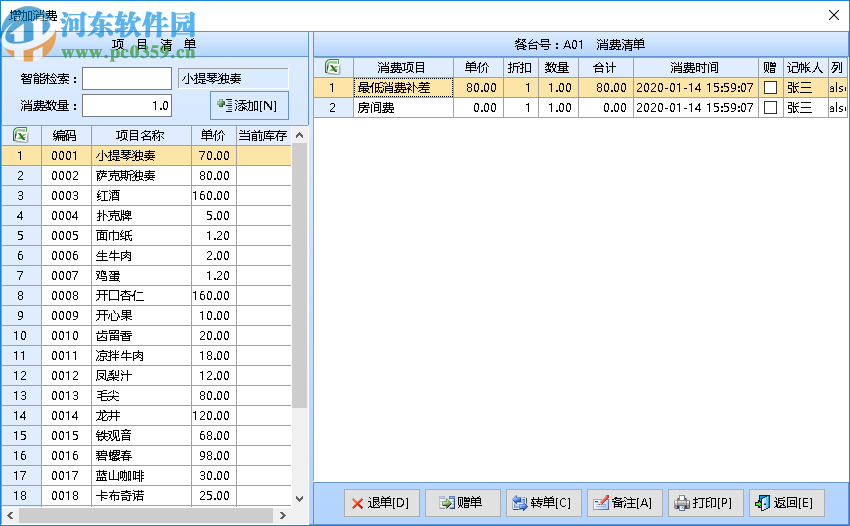The width and height of the screenshot is (850, 526).
Task: Toggle the 赠 checkbox for 房间费 row
Action: (770, 107)
